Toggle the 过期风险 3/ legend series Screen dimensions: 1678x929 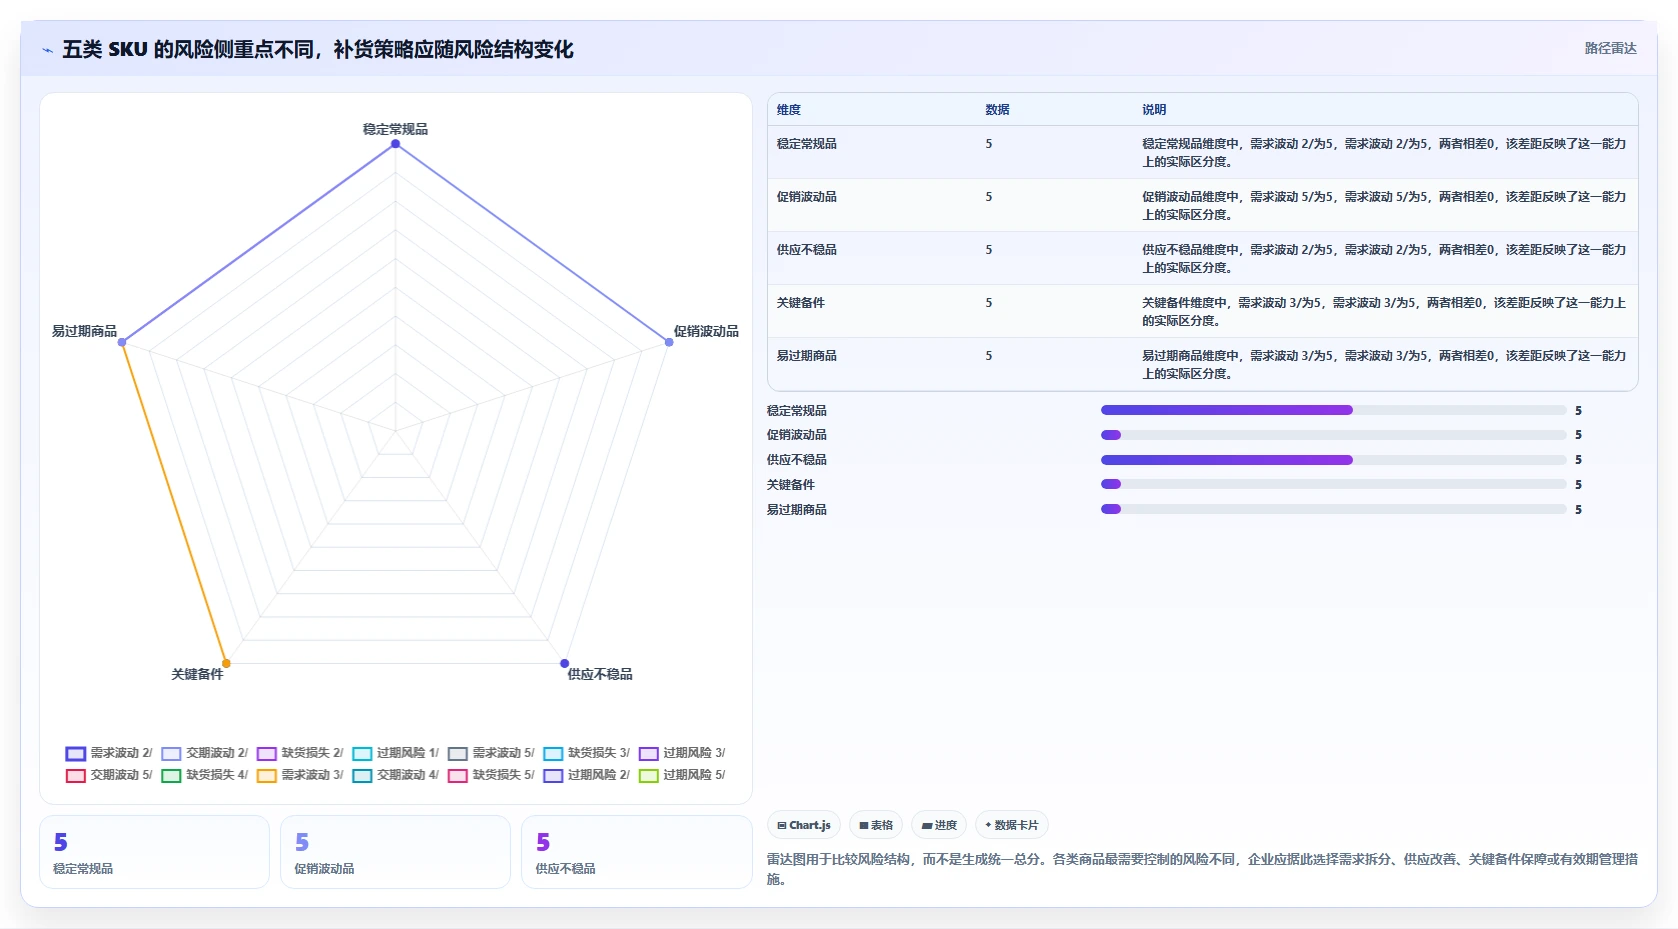click(682, 753)
